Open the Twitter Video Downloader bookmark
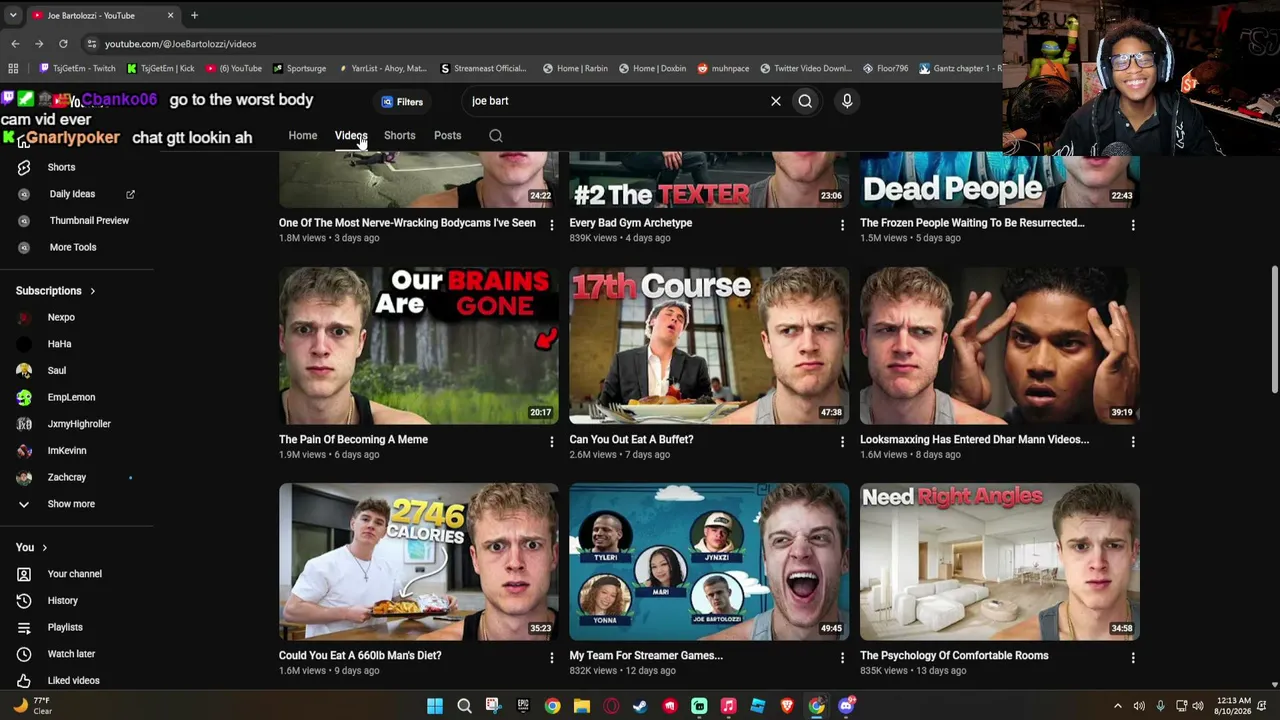1280x720 pixels. [x=806, y=69]
